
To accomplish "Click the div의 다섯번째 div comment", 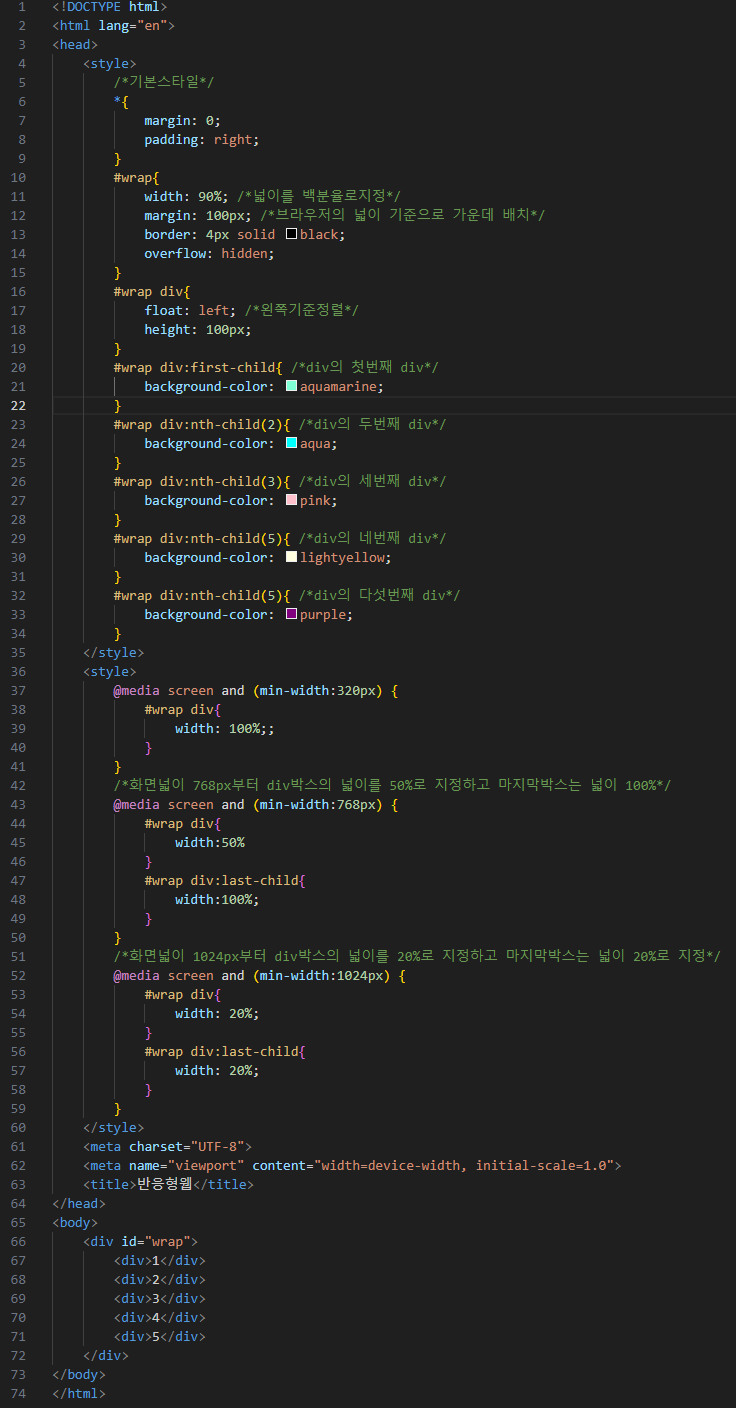I will coord(379,595).
